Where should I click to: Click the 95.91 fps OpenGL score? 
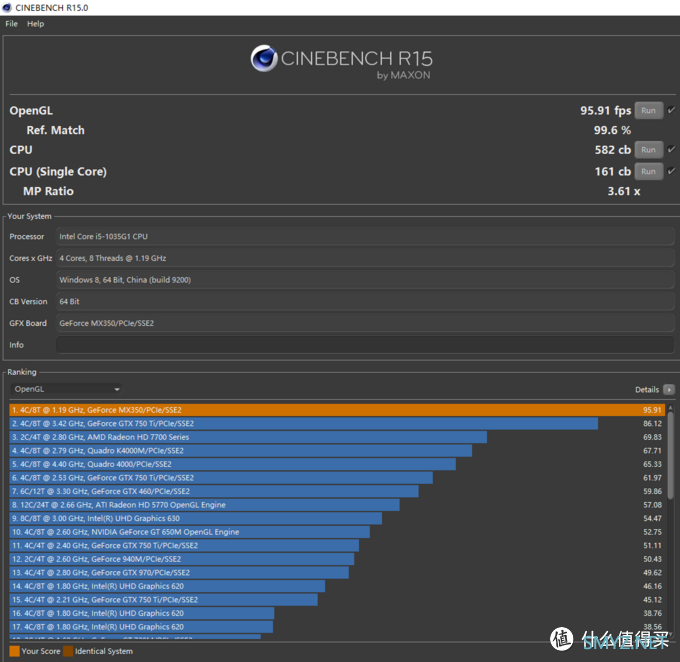605,111
